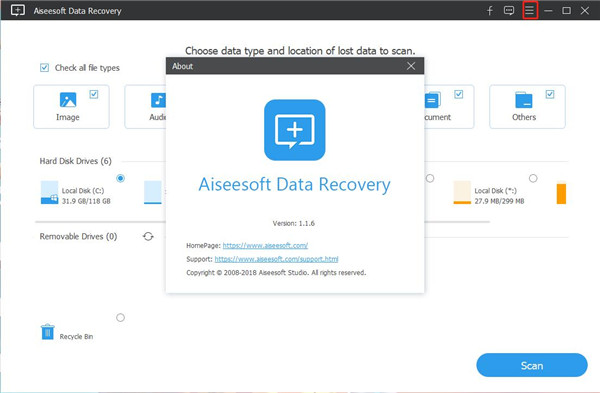Click the Recycle Bin label

76,337
